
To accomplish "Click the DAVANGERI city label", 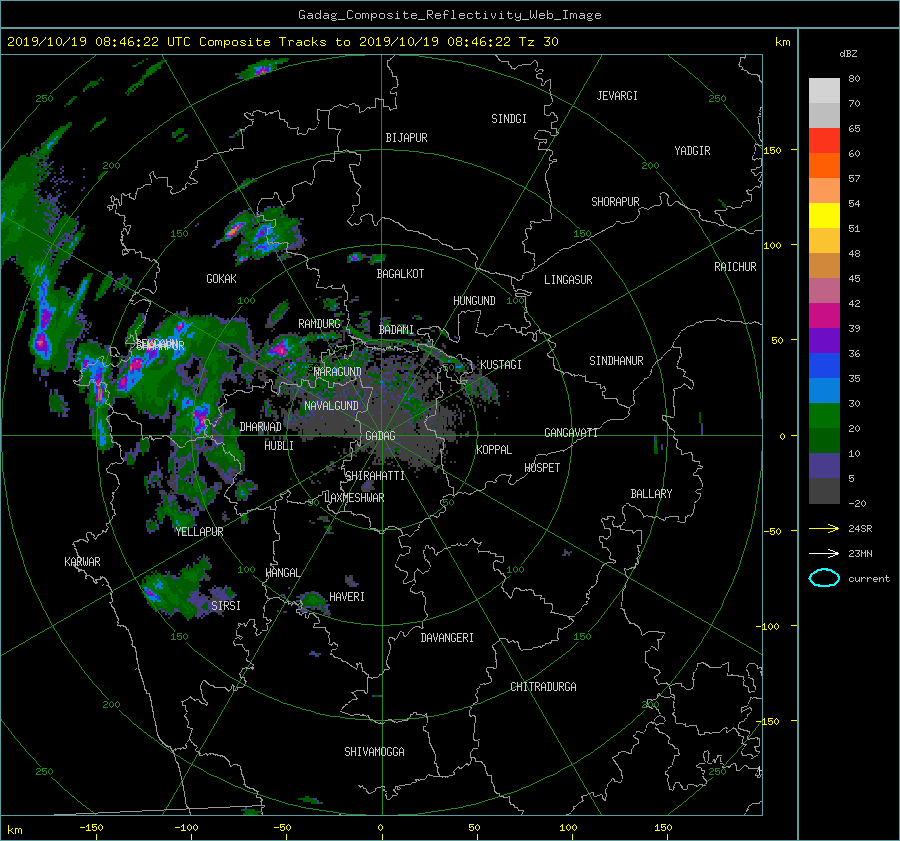I will (447, 638).
